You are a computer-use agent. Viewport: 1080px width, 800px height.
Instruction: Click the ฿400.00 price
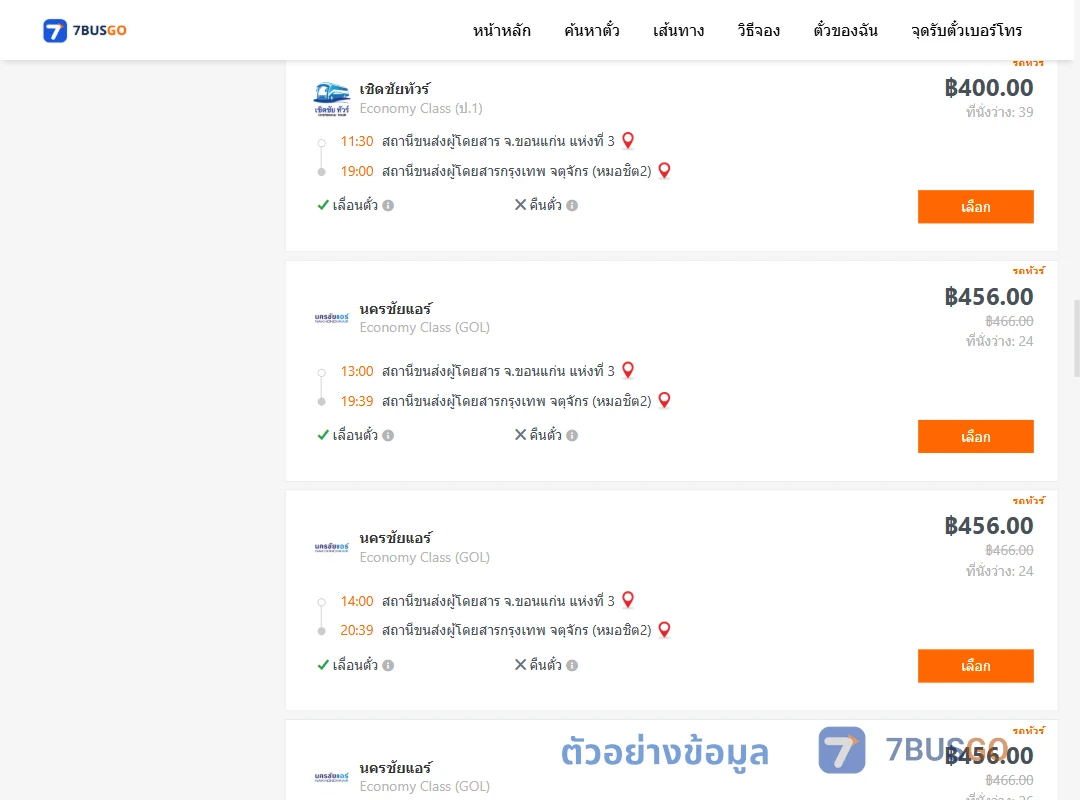[989, 88]
